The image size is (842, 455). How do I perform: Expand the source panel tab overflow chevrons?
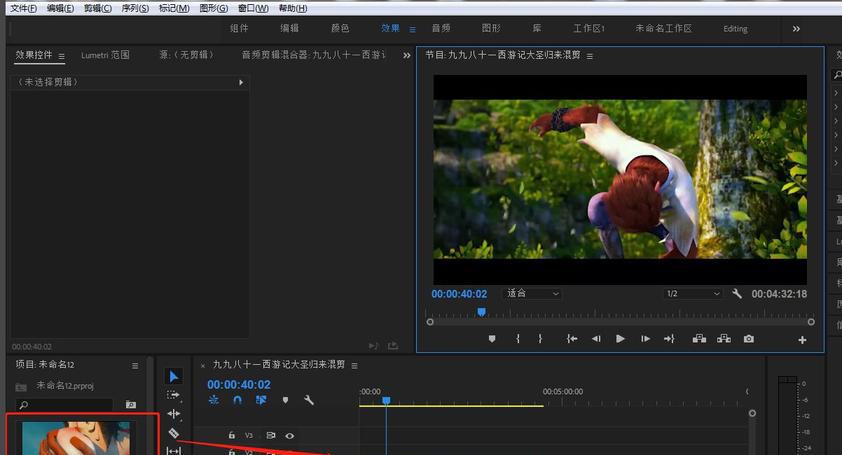pyautogui.click(x=407, y=55)
